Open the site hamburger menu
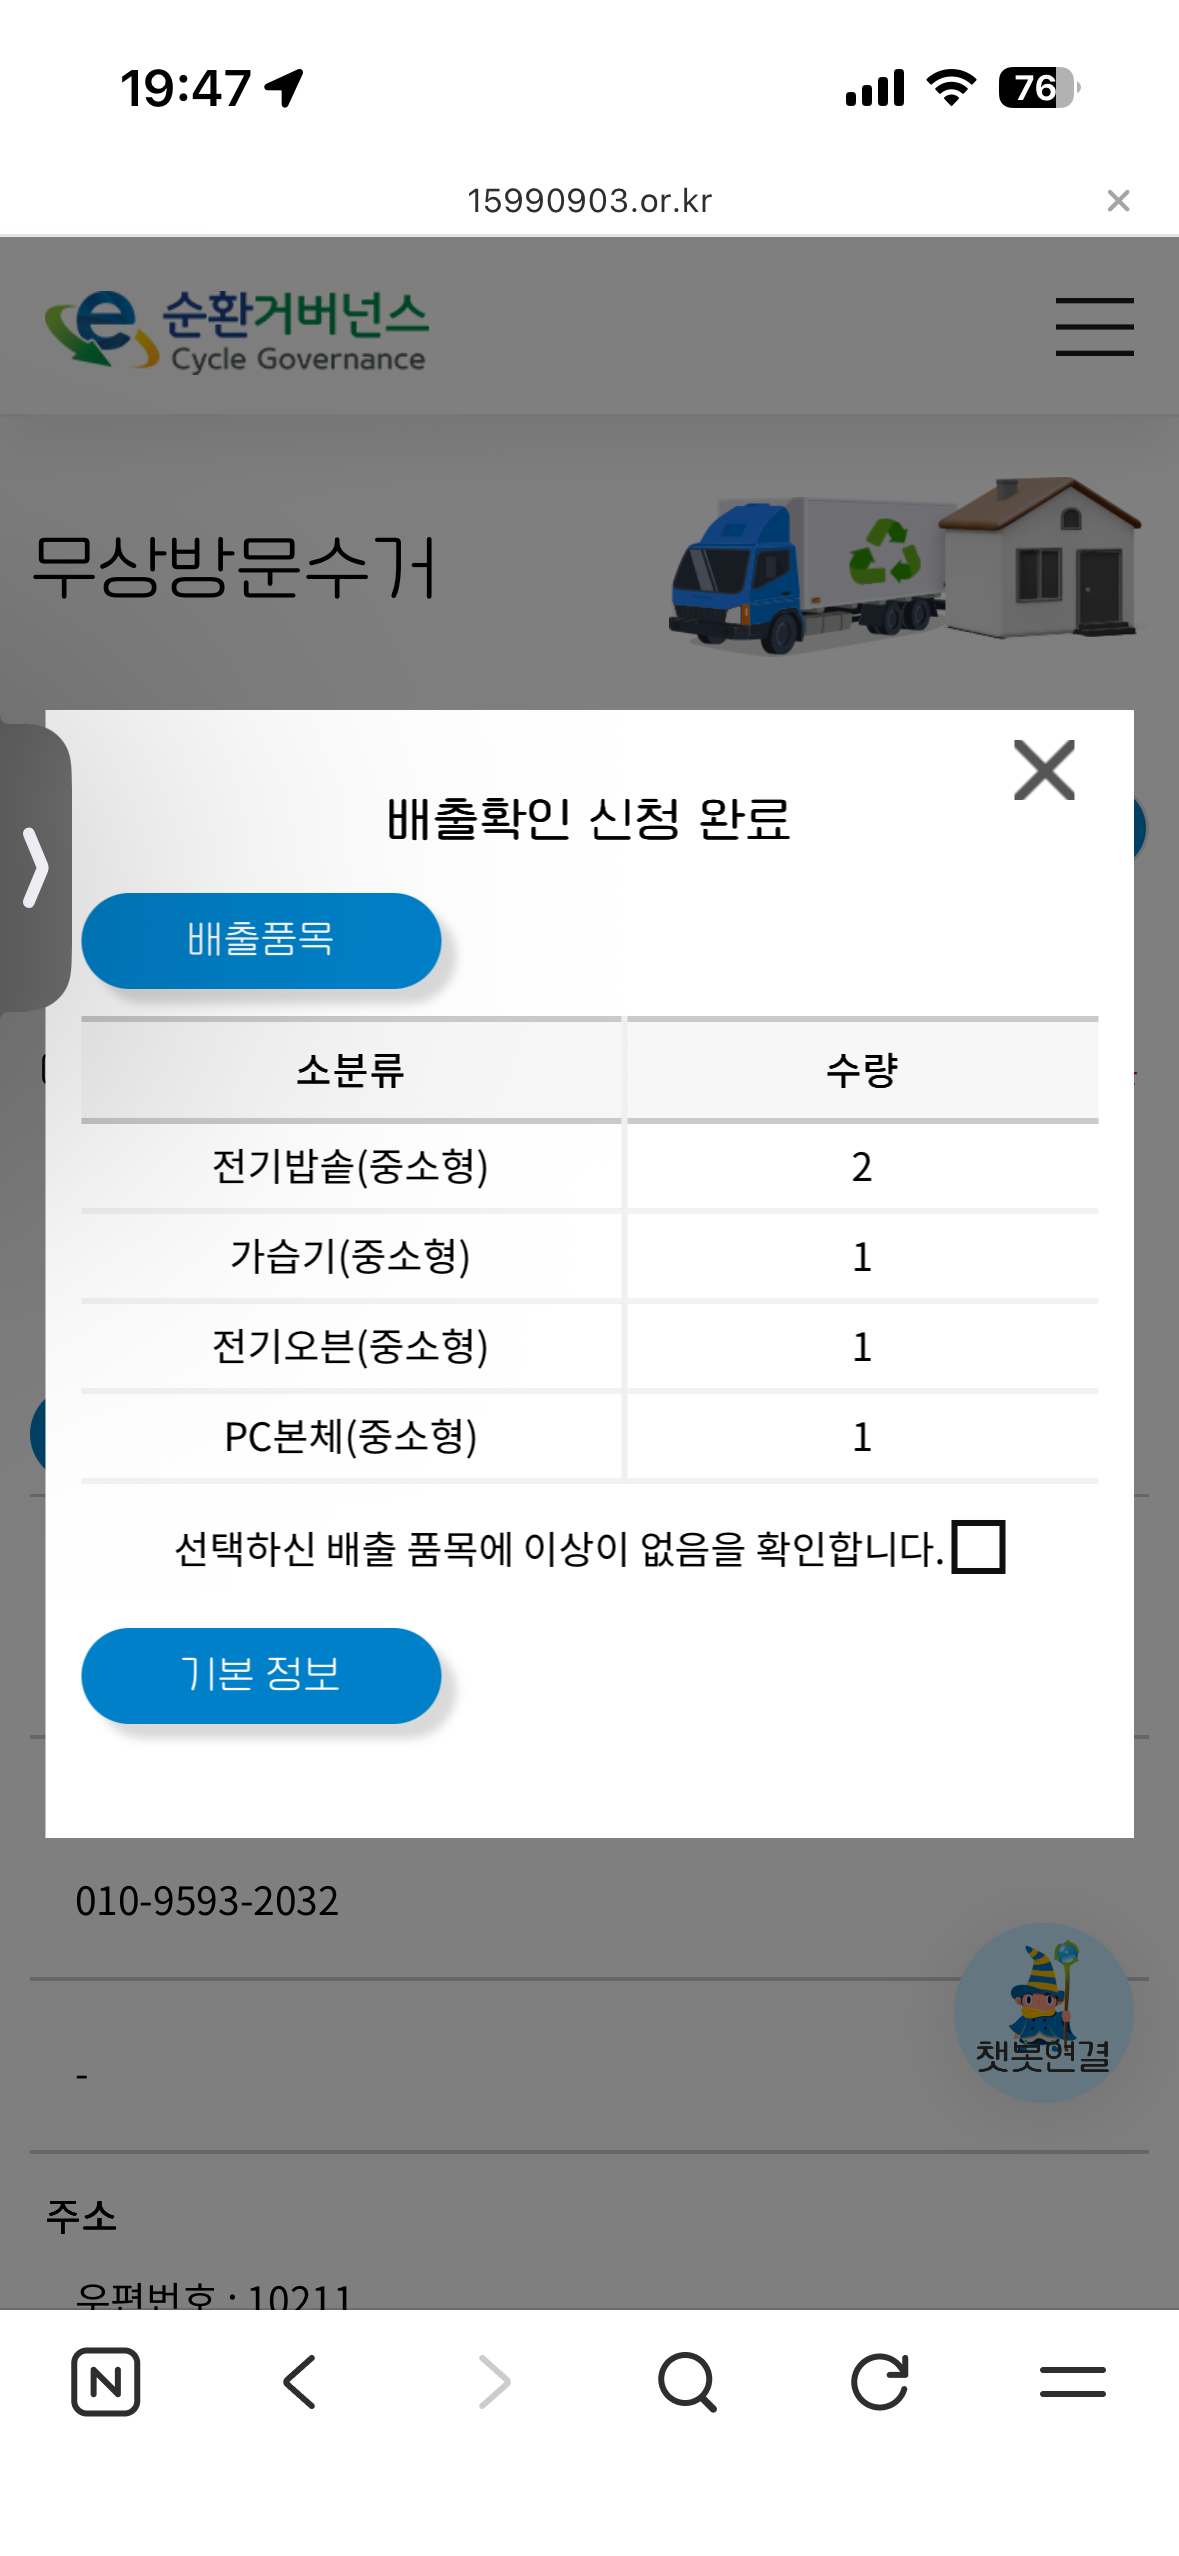Screen dimensions: 1179x2556 [x=1094, y=326]
